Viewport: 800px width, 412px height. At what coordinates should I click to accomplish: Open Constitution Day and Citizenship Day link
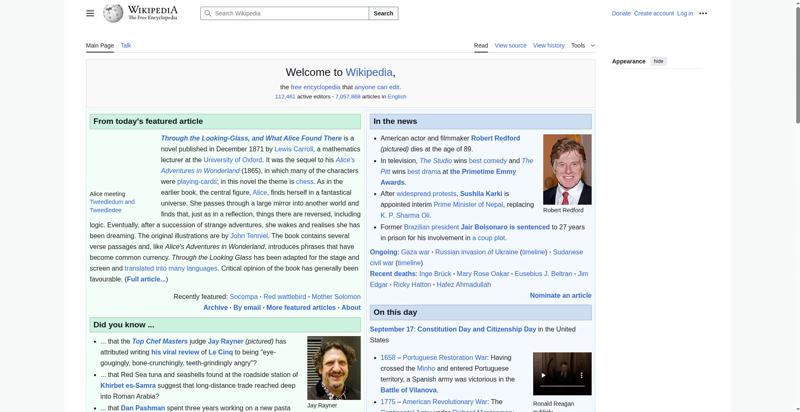click(x=477, y=329)
